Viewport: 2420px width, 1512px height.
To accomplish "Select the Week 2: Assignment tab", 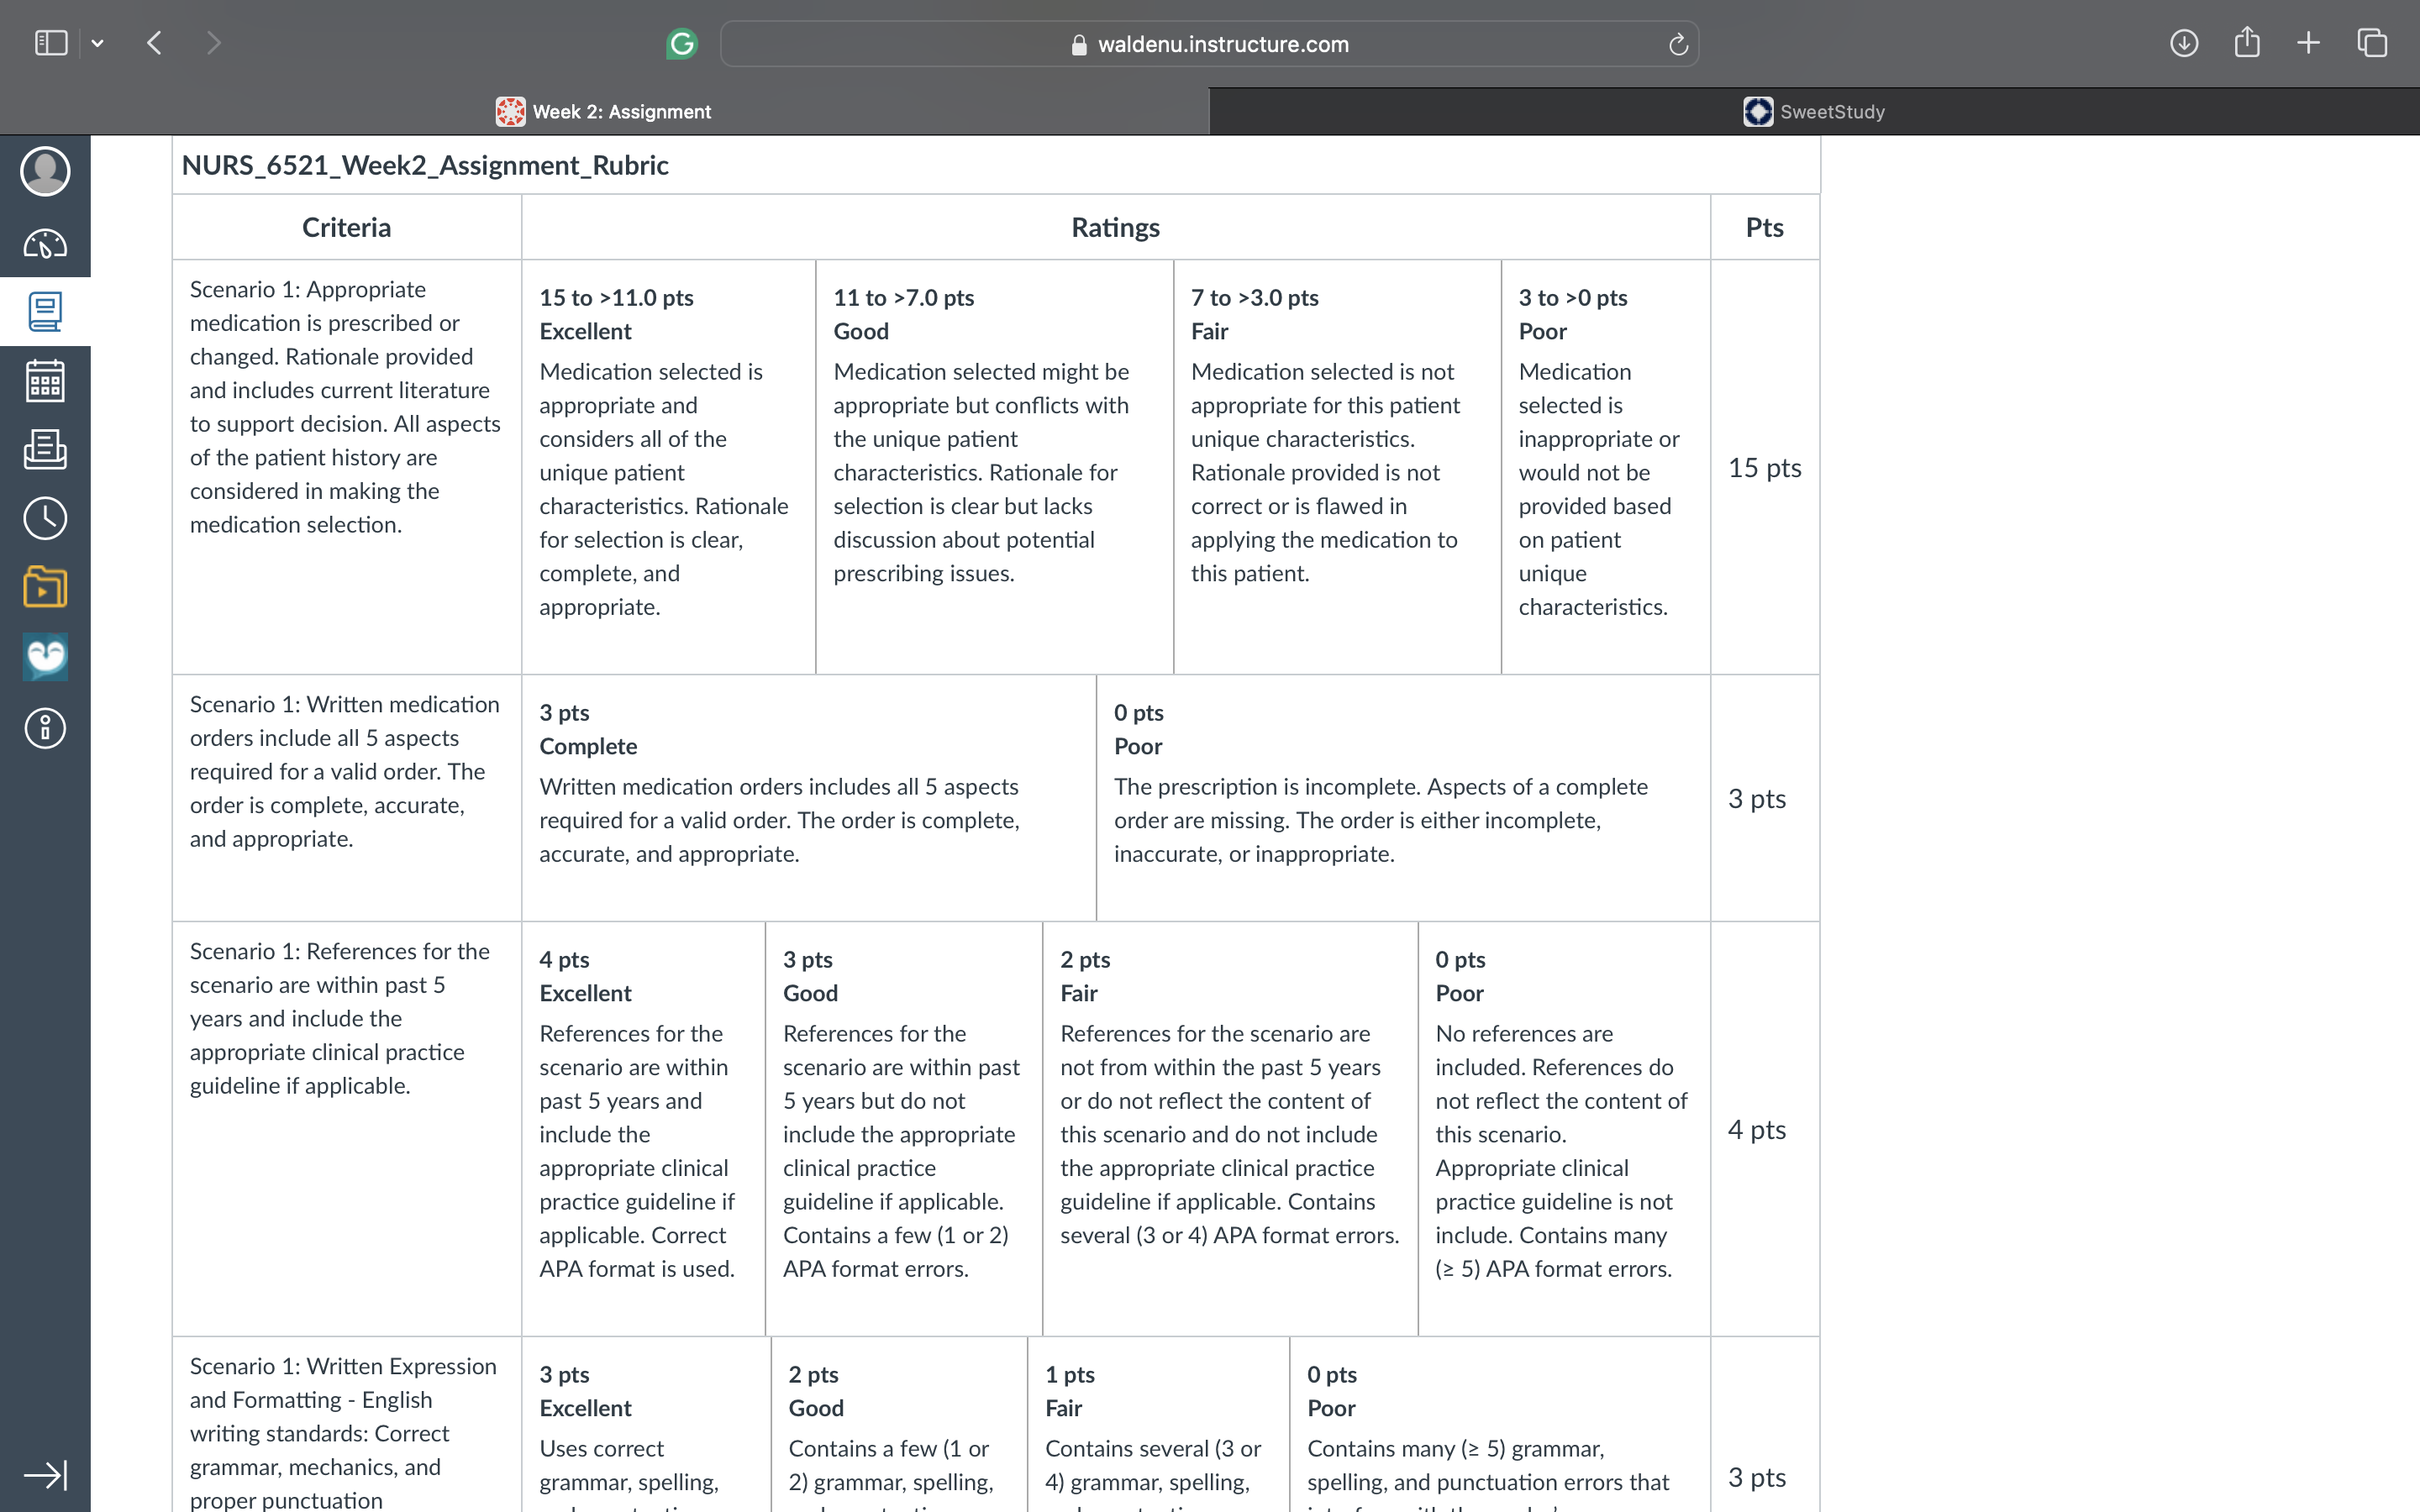I will tap(604, 111).
